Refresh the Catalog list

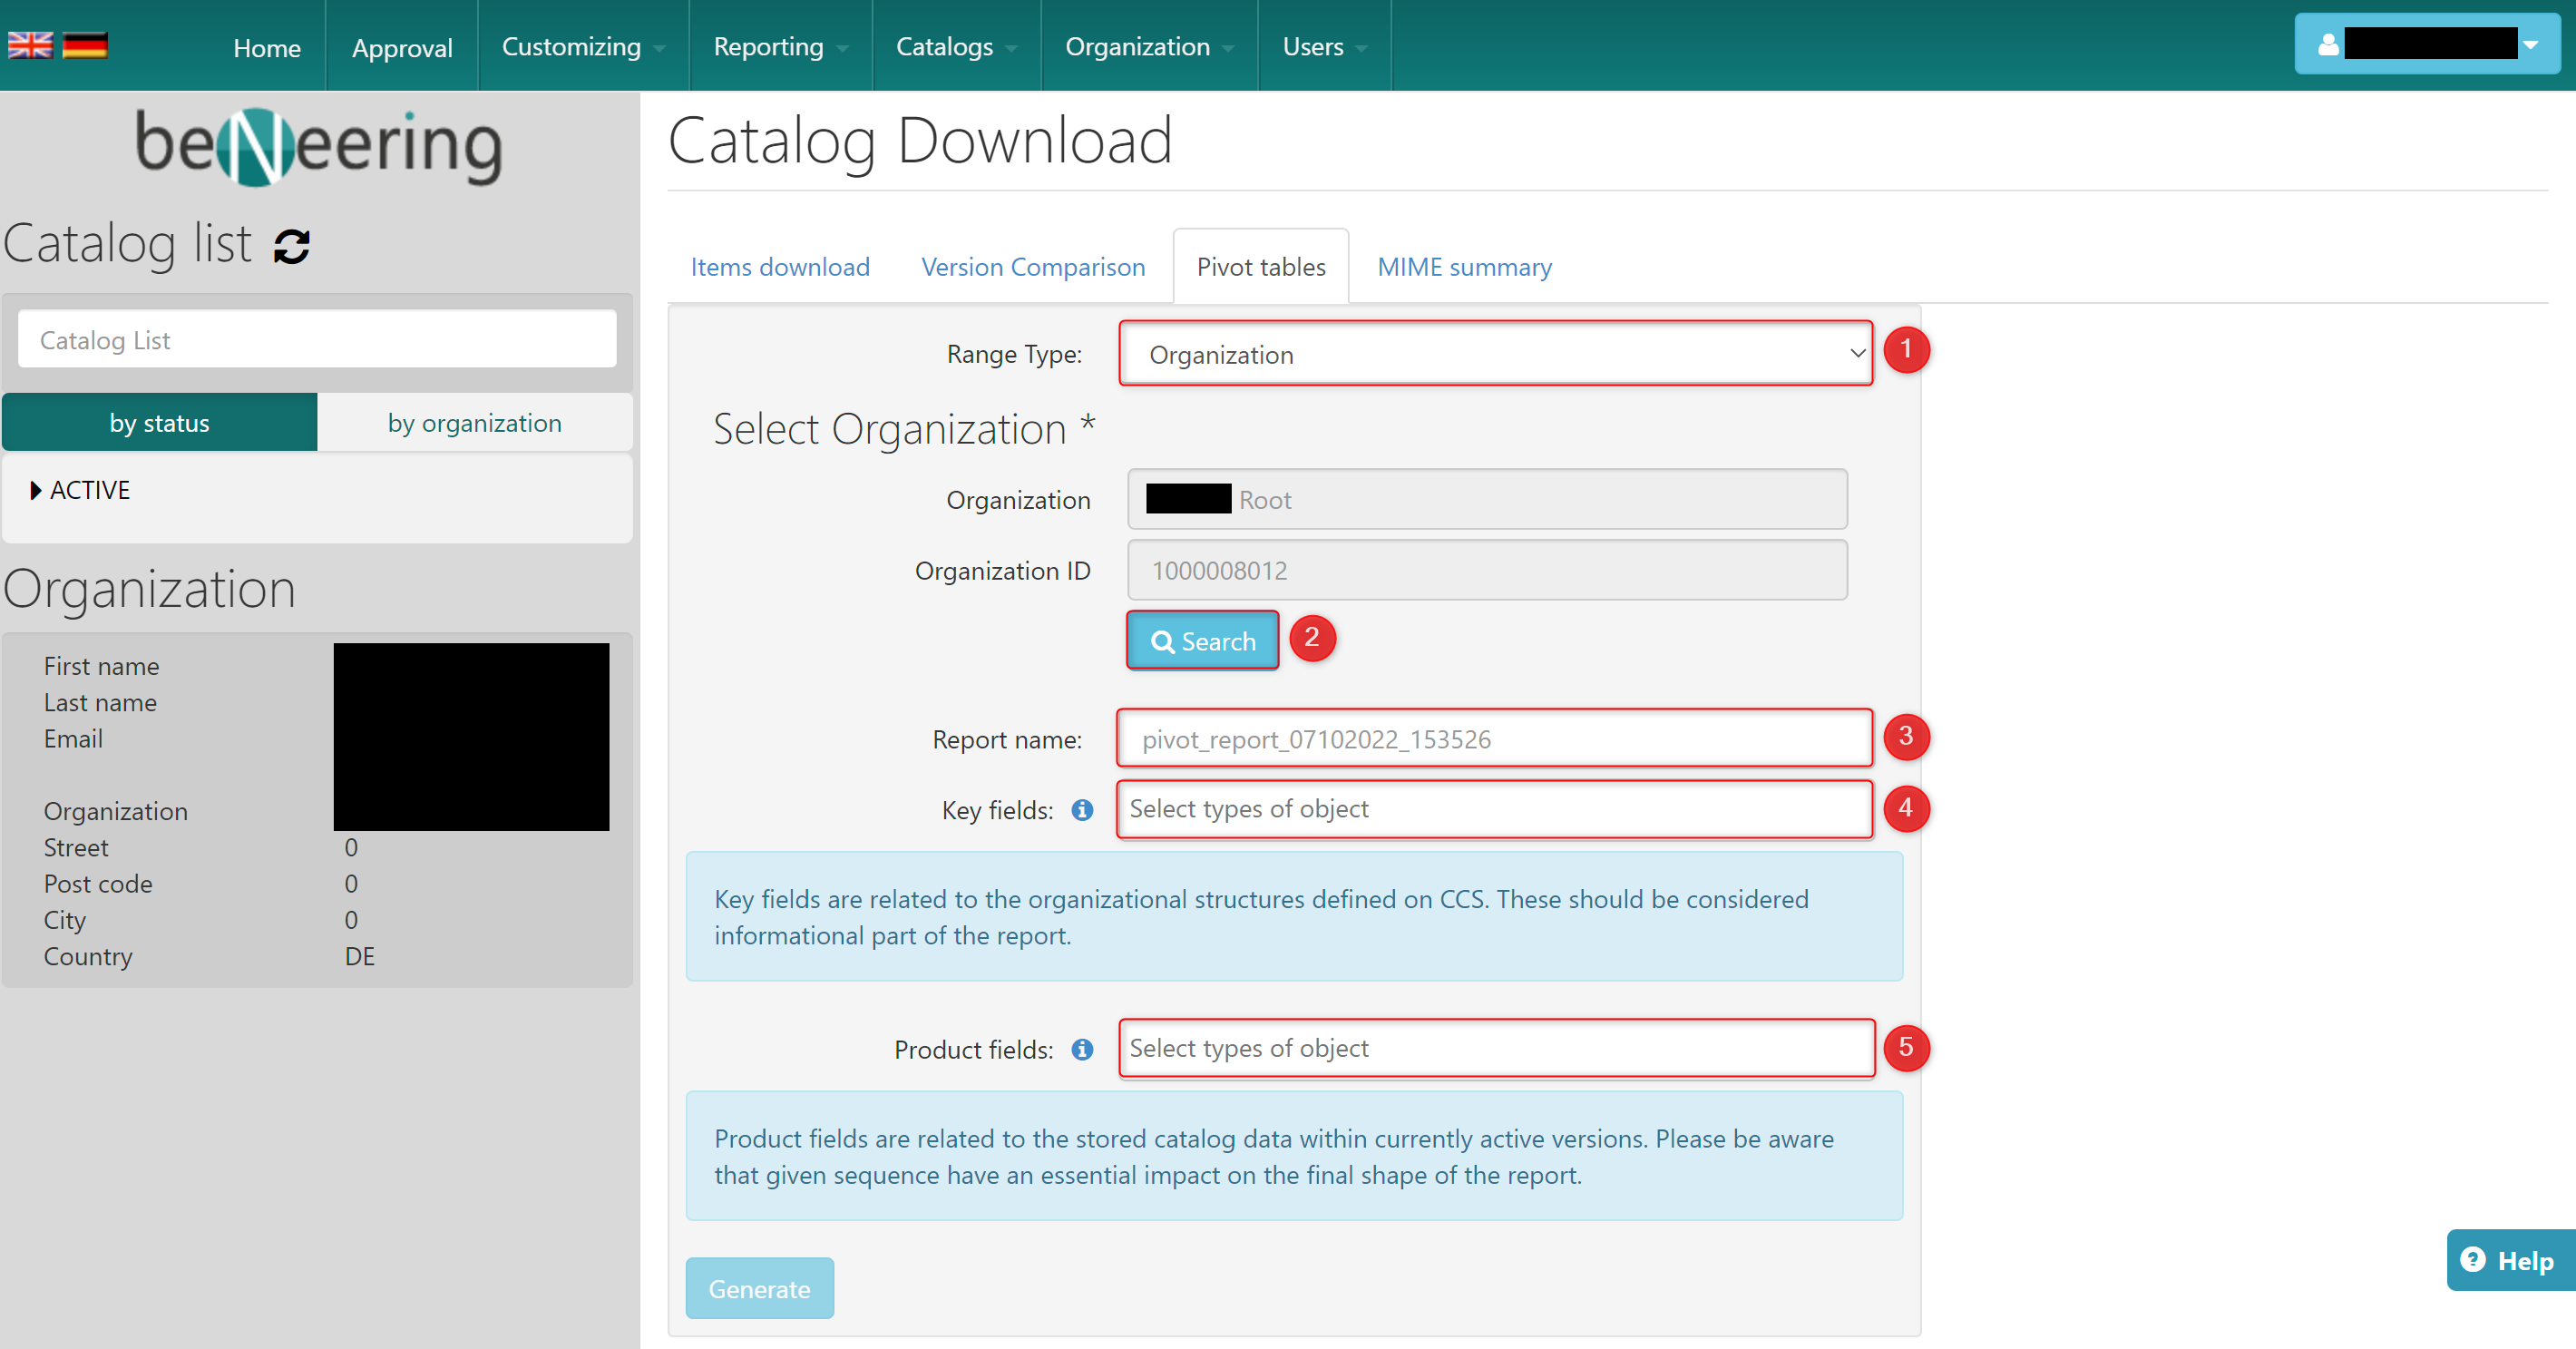coord(291,246)
